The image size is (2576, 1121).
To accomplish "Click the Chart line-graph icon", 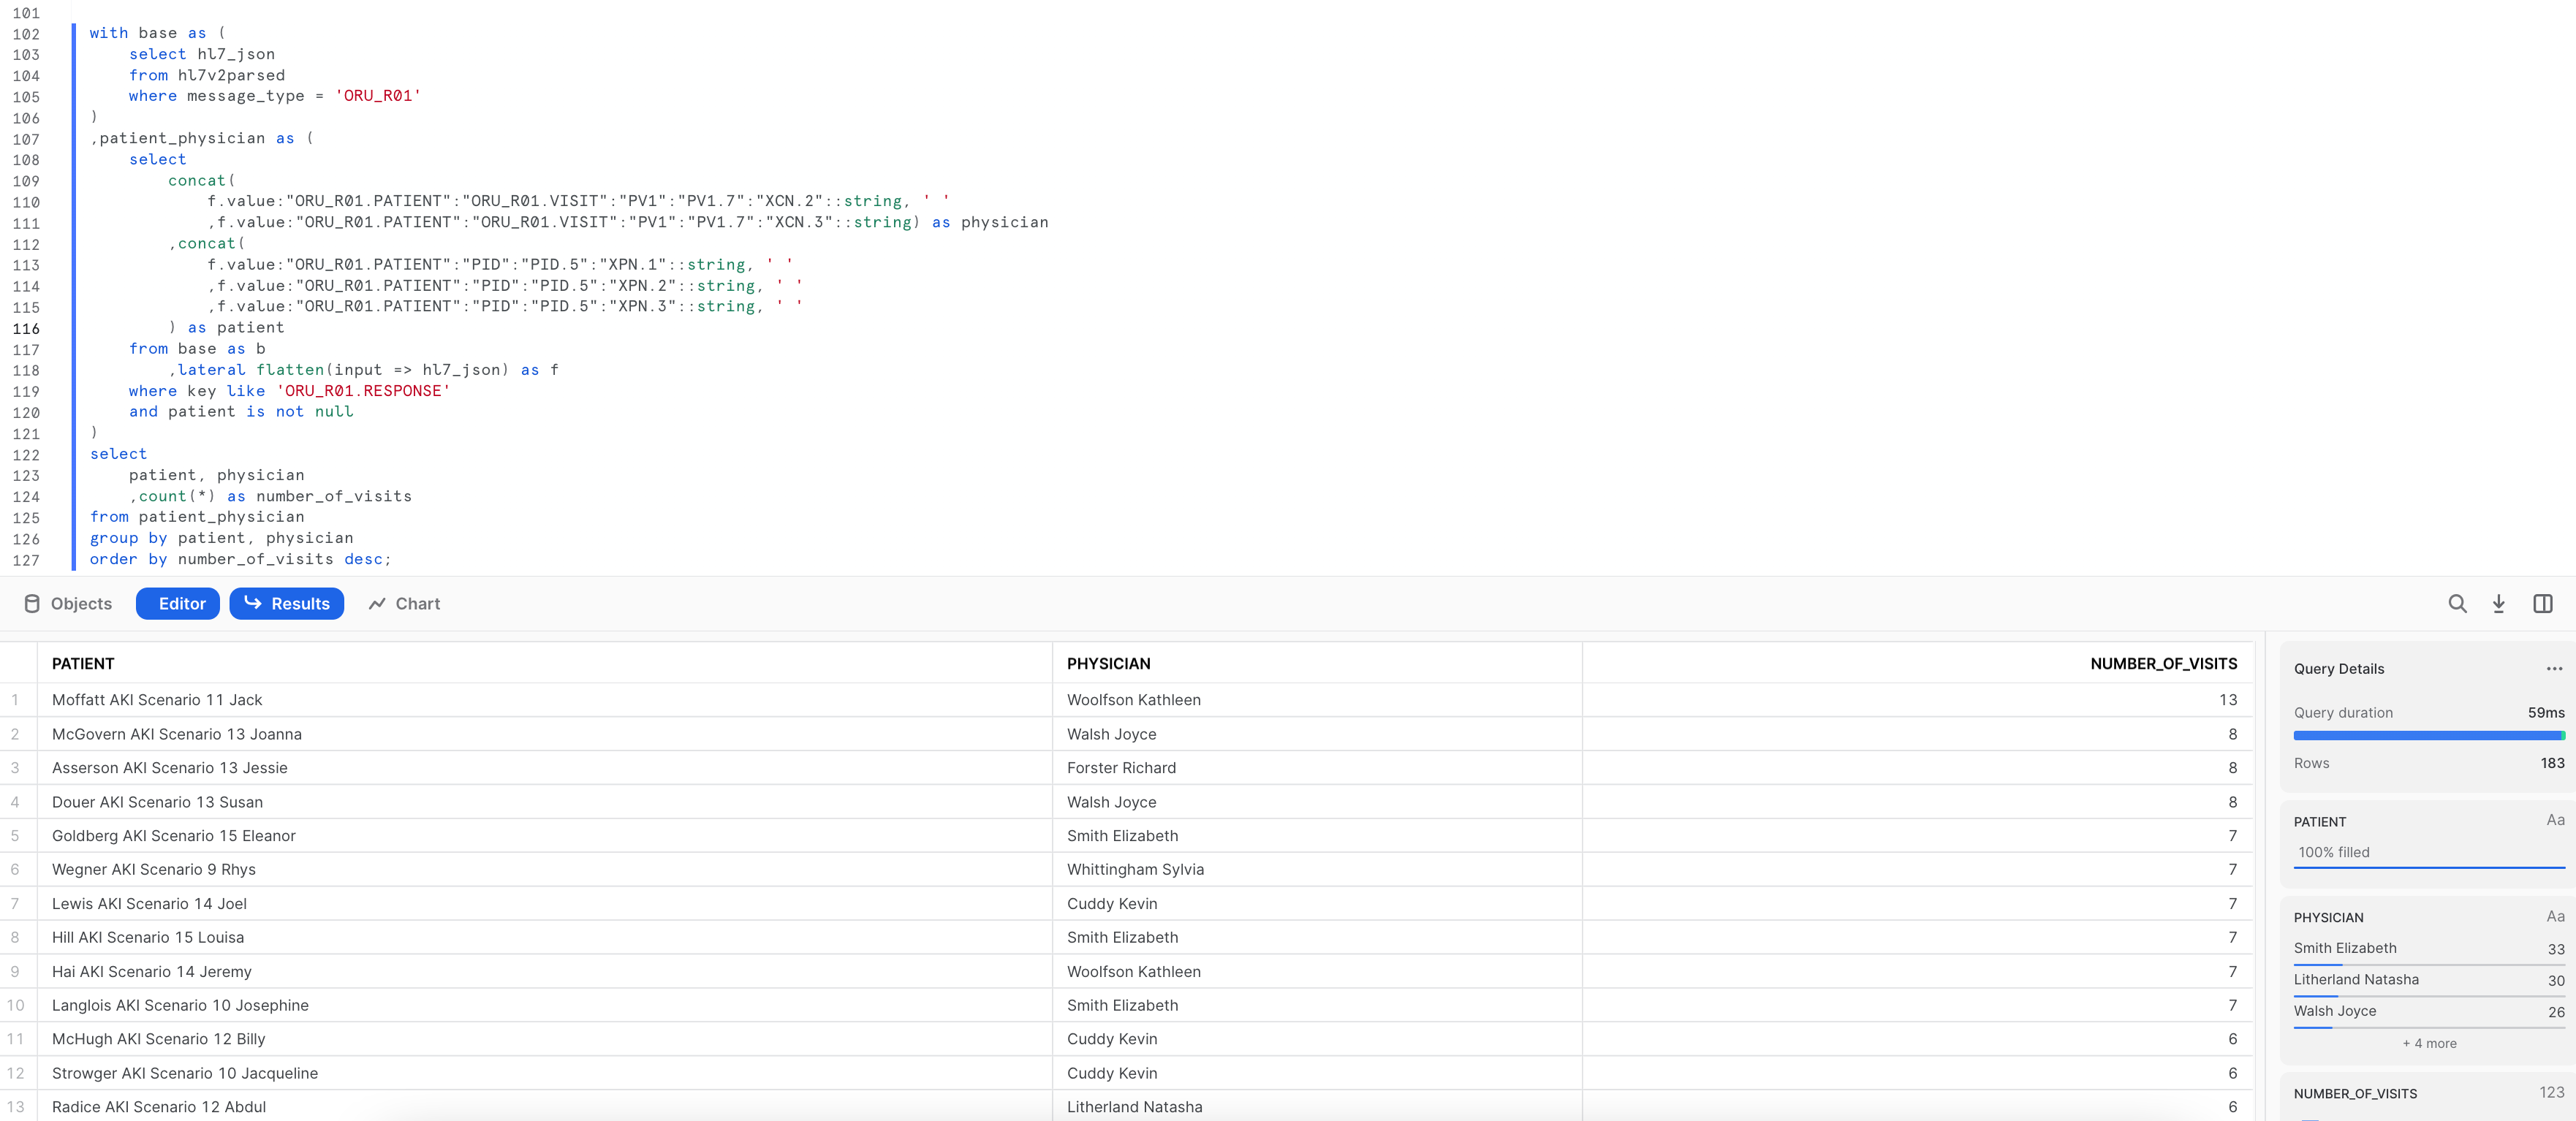I will click(x=377, y=603).
